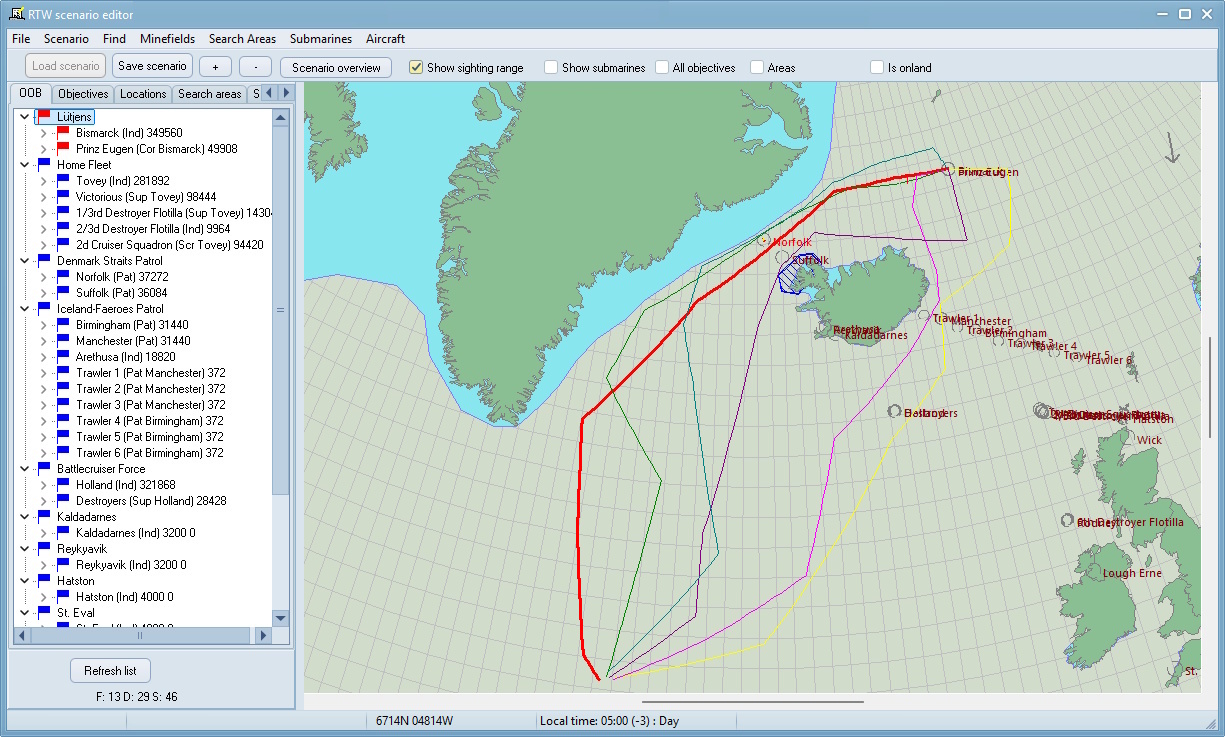Collapse the Lütjens tree node

(x=24, y=117)
